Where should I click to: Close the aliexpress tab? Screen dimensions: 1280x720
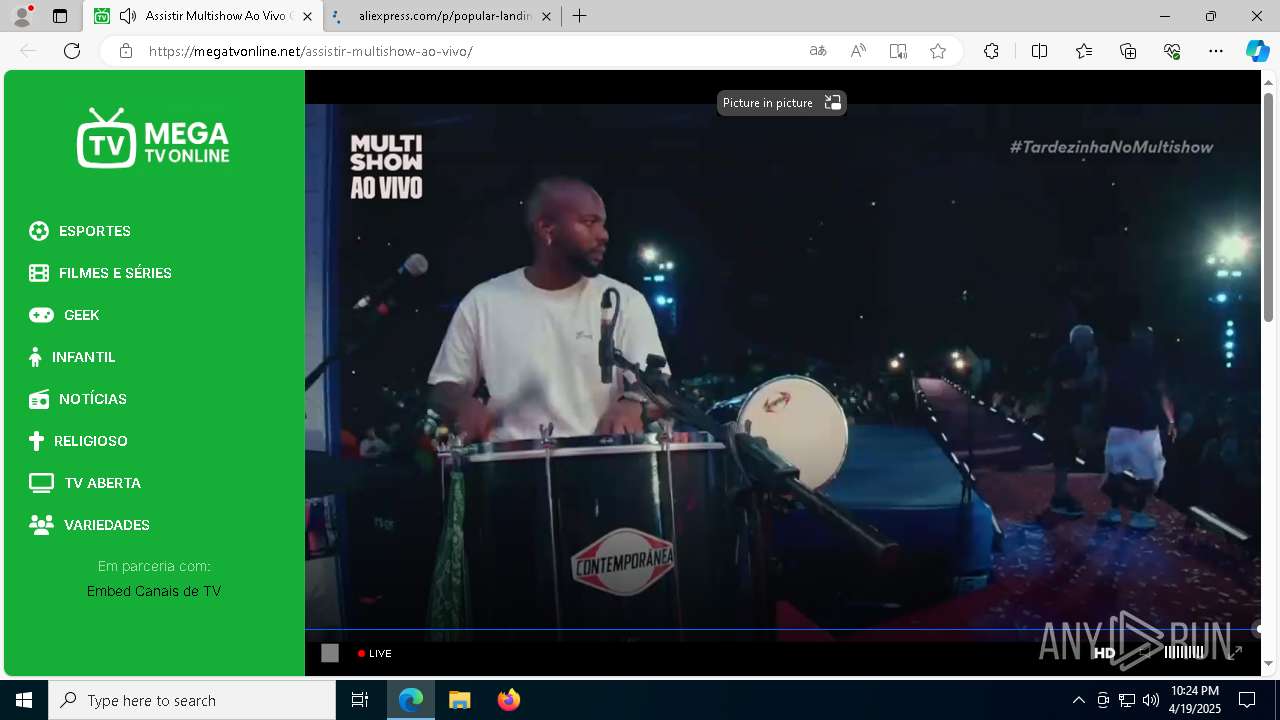(x=545, y=16)
